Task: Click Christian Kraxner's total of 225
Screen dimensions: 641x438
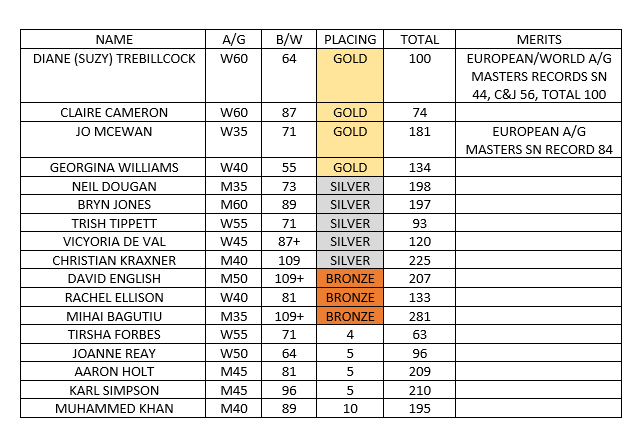Action: pyautogui.click(x=420, y=257)
